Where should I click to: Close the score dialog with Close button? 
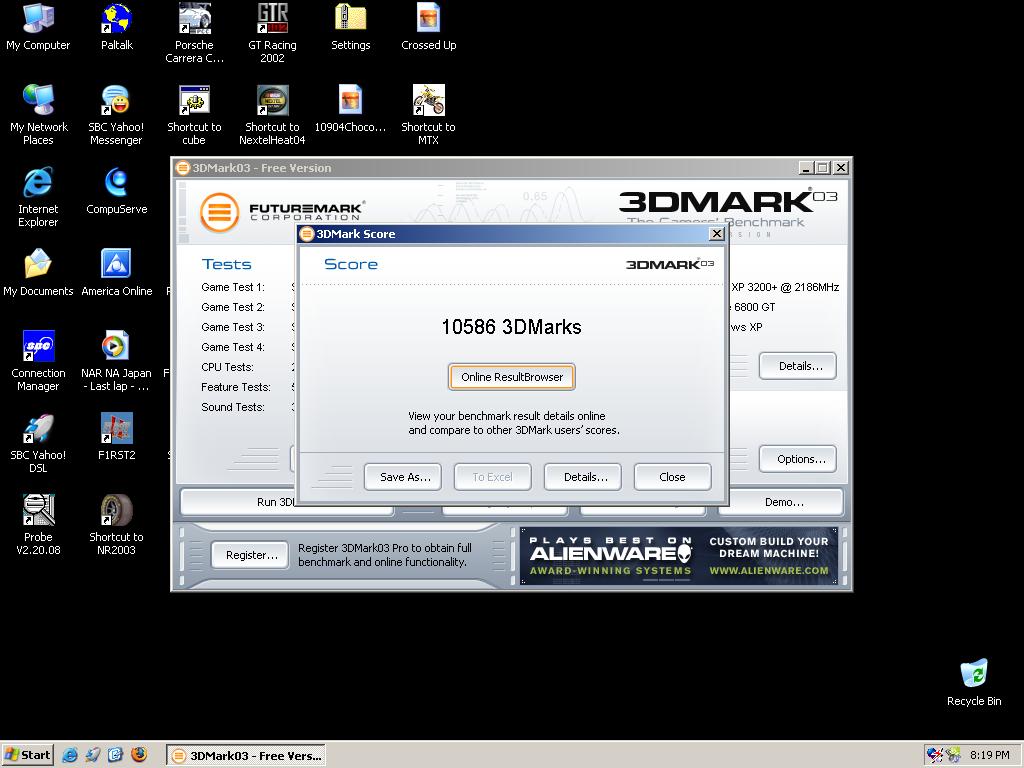pos(672,477)
